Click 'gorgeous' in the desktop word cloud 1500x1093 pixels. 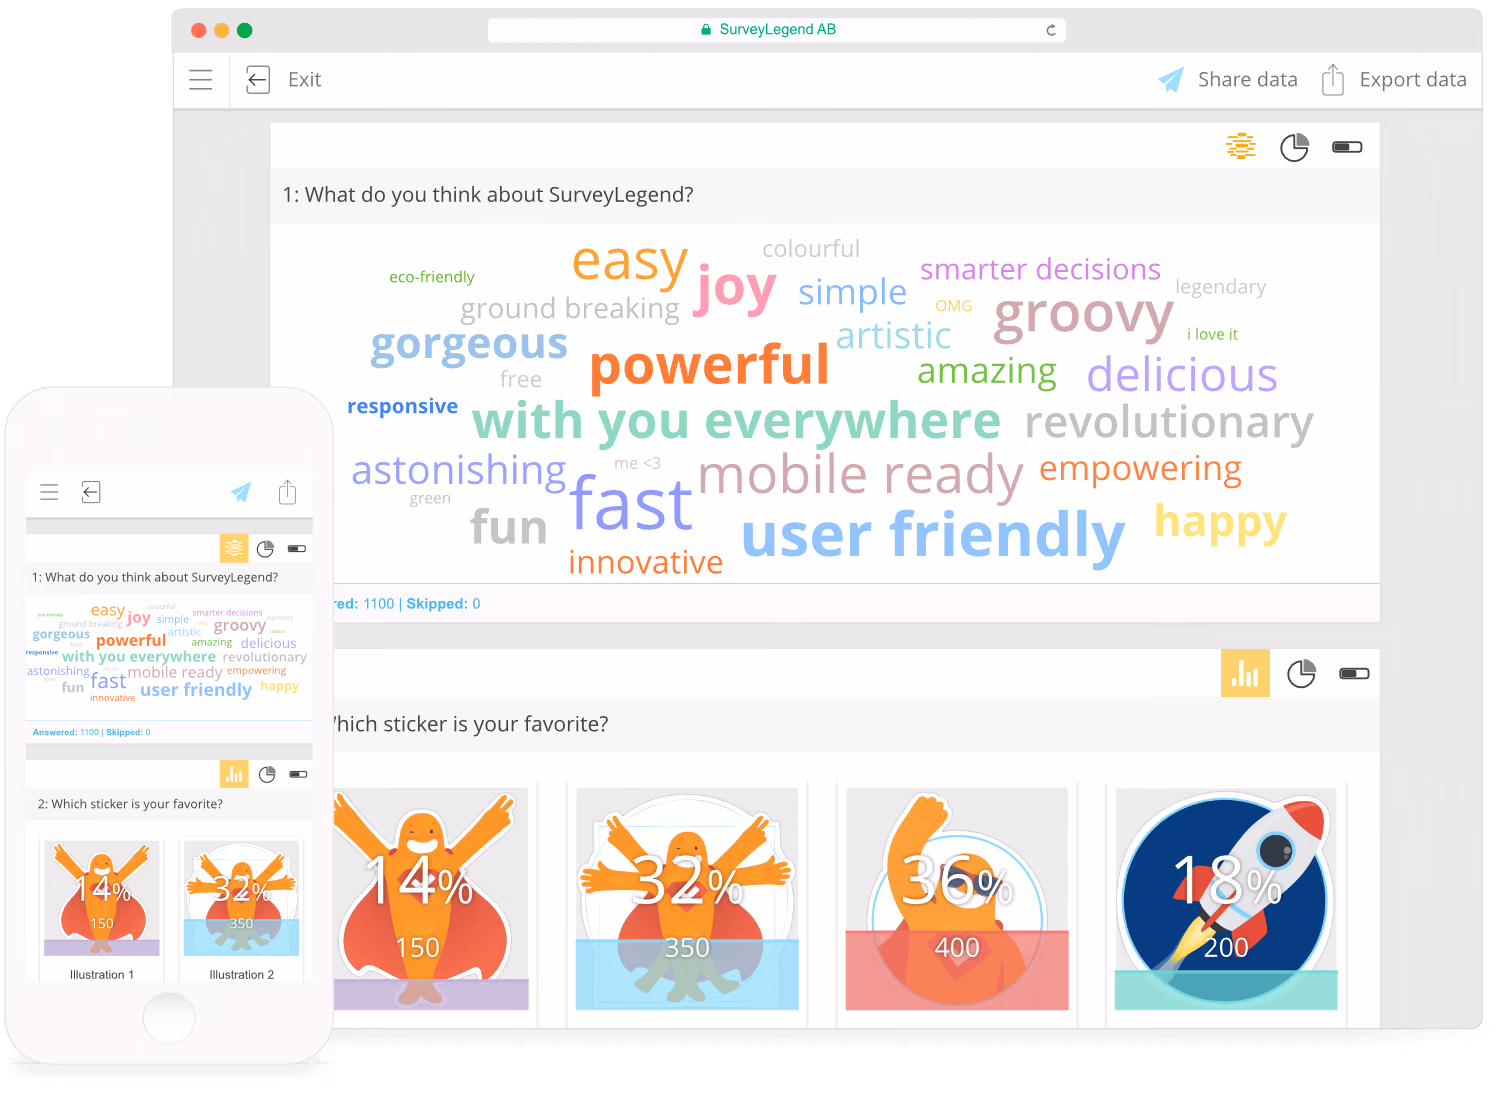[469, 346]
